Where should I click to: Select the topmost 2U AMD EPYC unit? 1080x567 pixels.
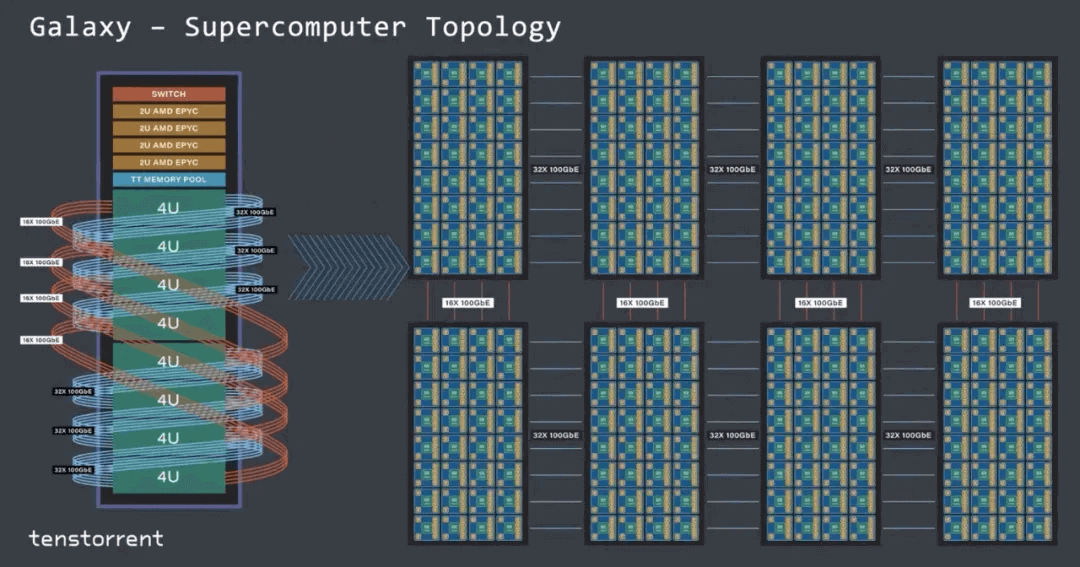click(x=168, y=111)
